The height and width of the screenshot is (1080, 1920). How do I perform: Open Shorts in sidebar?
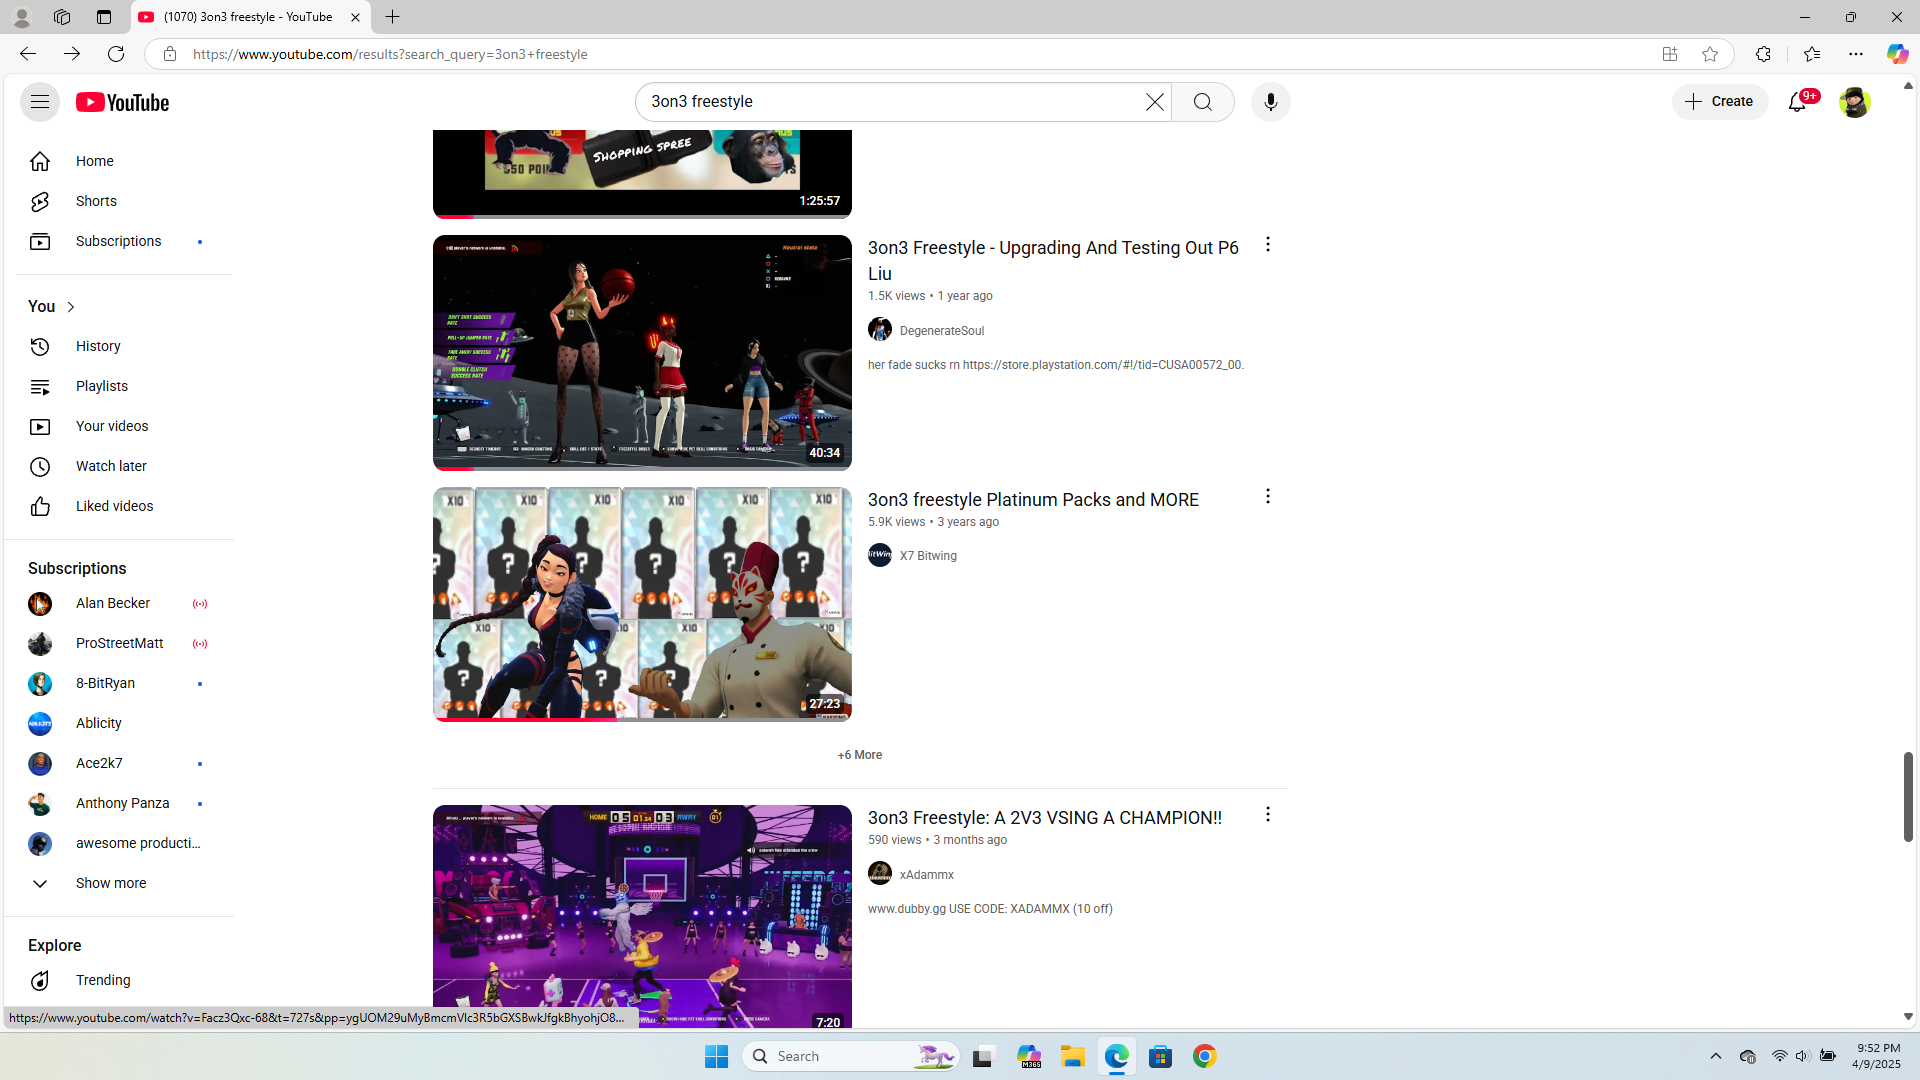point(118,201)
